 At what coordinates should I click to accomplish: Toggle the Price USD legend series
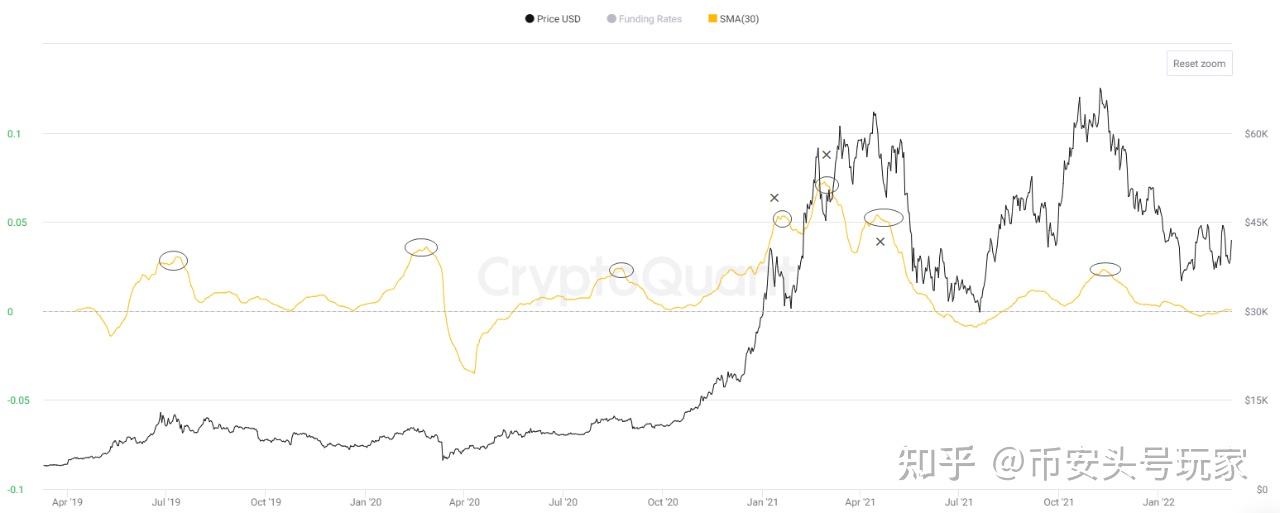click(558, 19)
